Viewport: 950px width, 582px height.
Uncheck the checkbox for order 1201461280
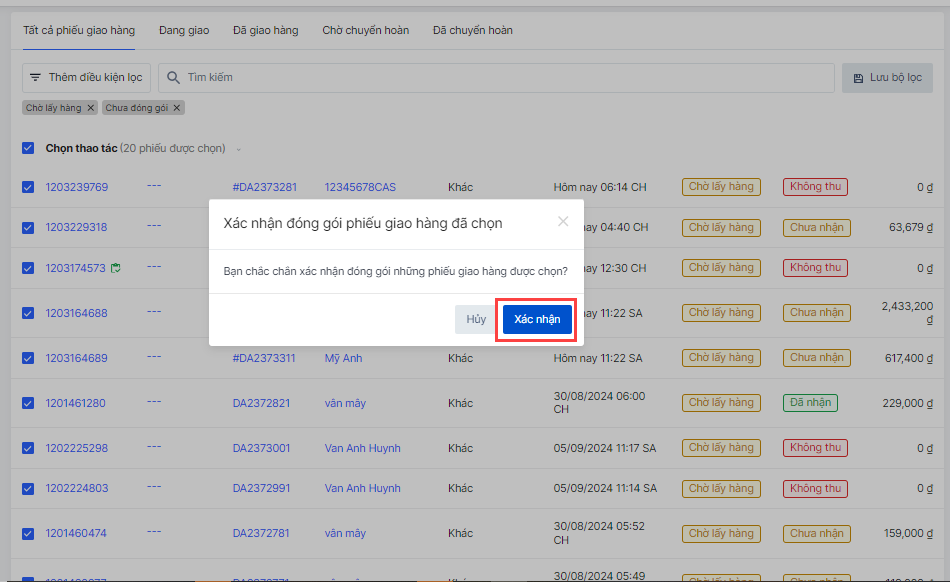click(28, 403)
